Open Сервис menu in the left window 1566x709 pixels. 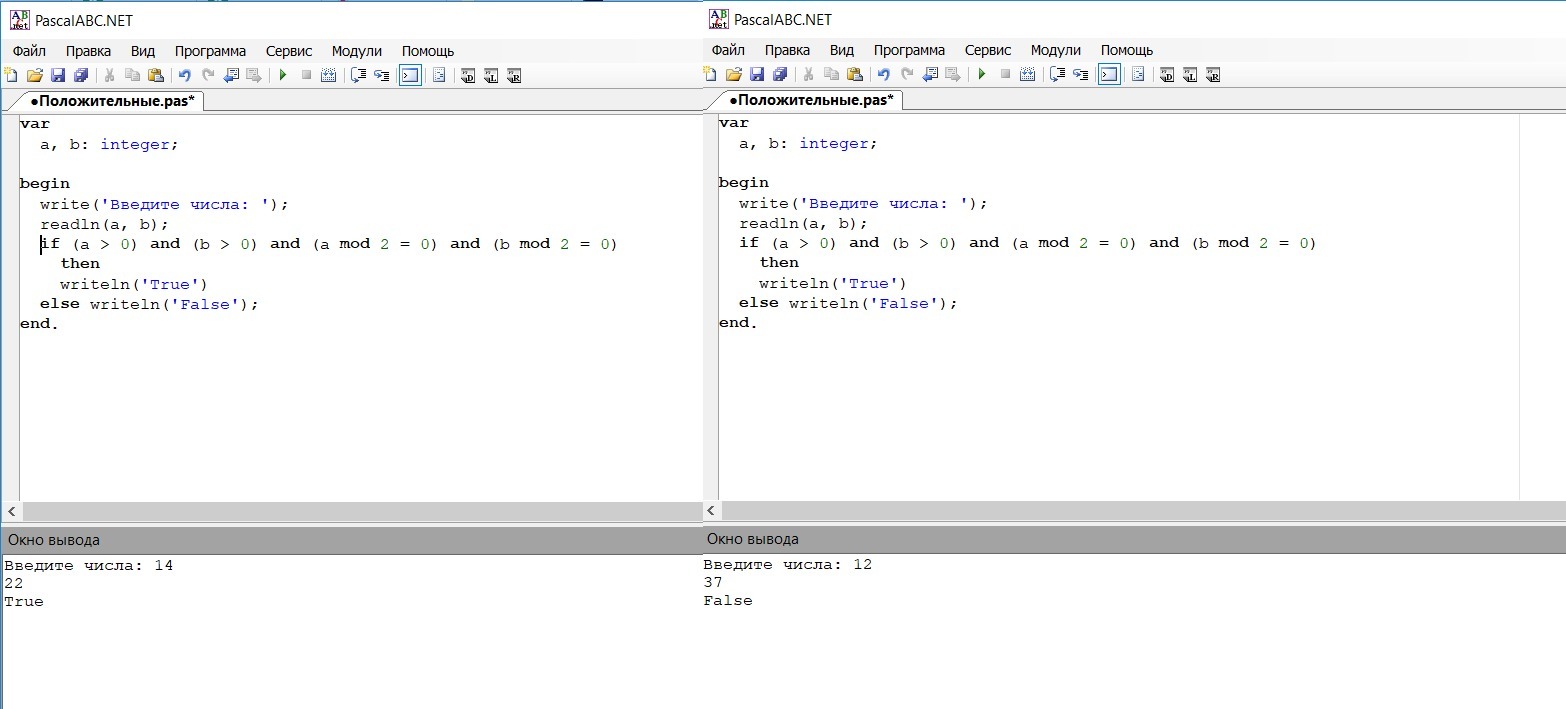click(289, 51)
